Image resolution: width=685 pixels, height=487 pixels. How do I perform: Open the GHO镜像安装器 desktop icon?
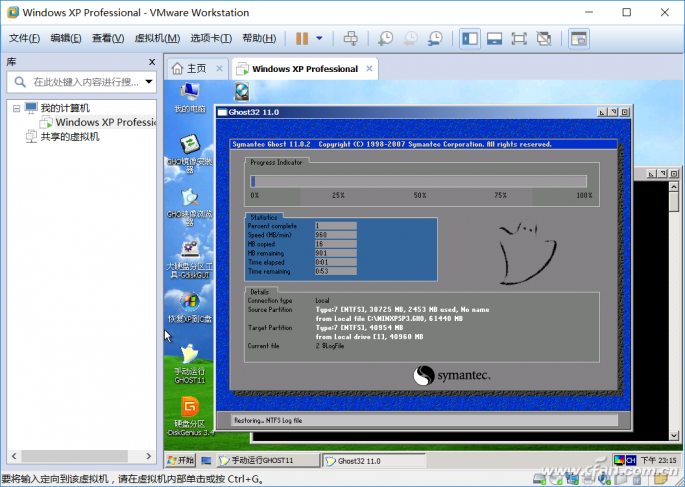pyautogui.click(x=190, y=154)
